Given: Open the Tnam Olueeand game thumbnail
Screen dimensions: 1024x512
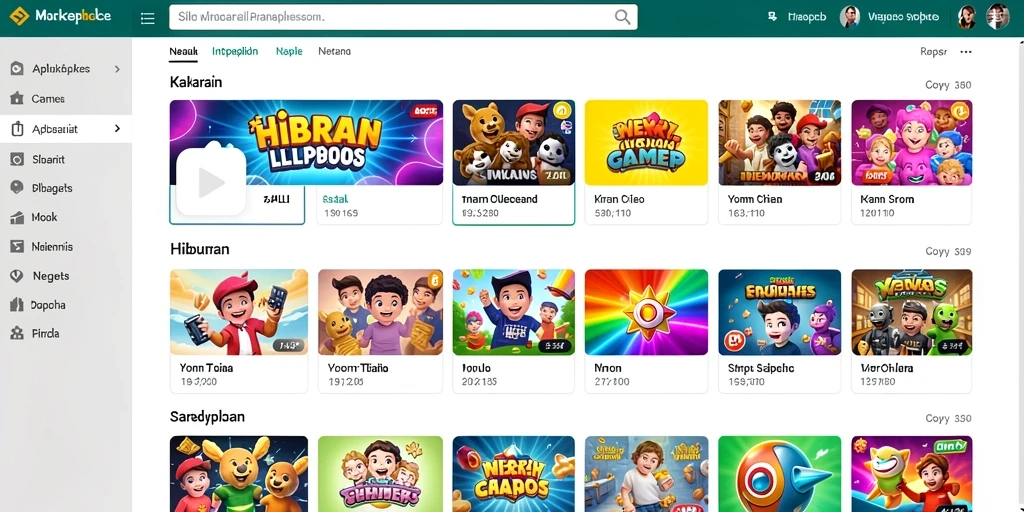Looking at the screenshot, I should [514, 142].
